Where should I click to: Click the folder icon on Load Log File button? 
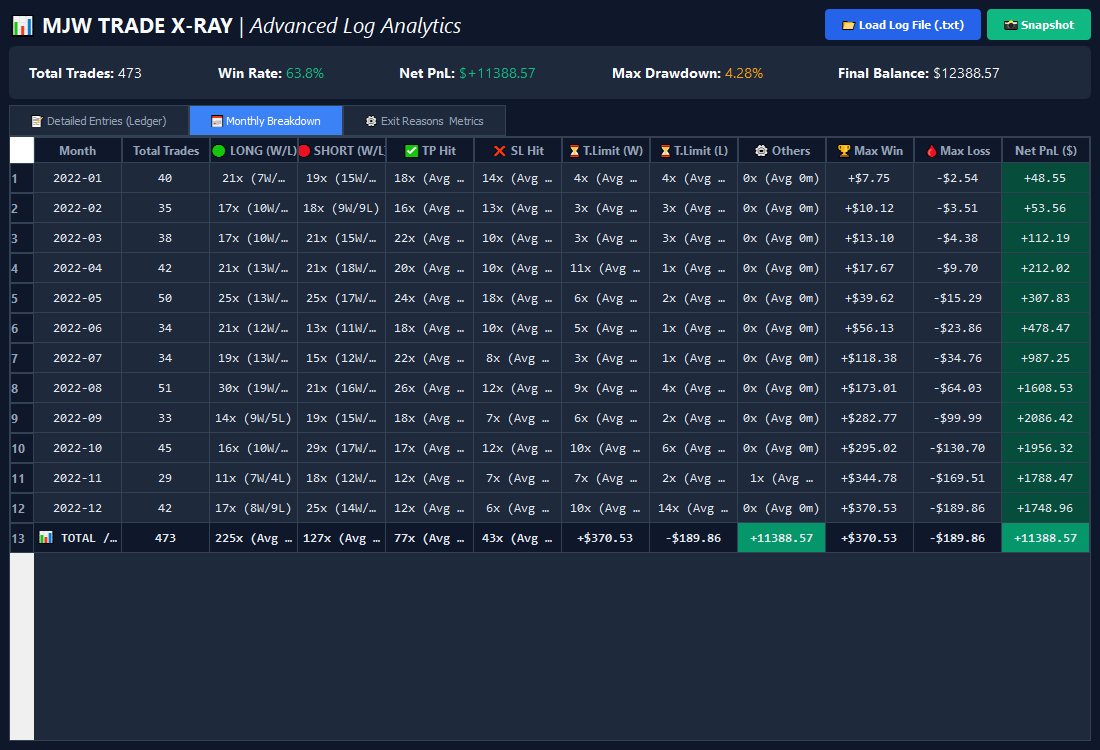tap(848, 25)
